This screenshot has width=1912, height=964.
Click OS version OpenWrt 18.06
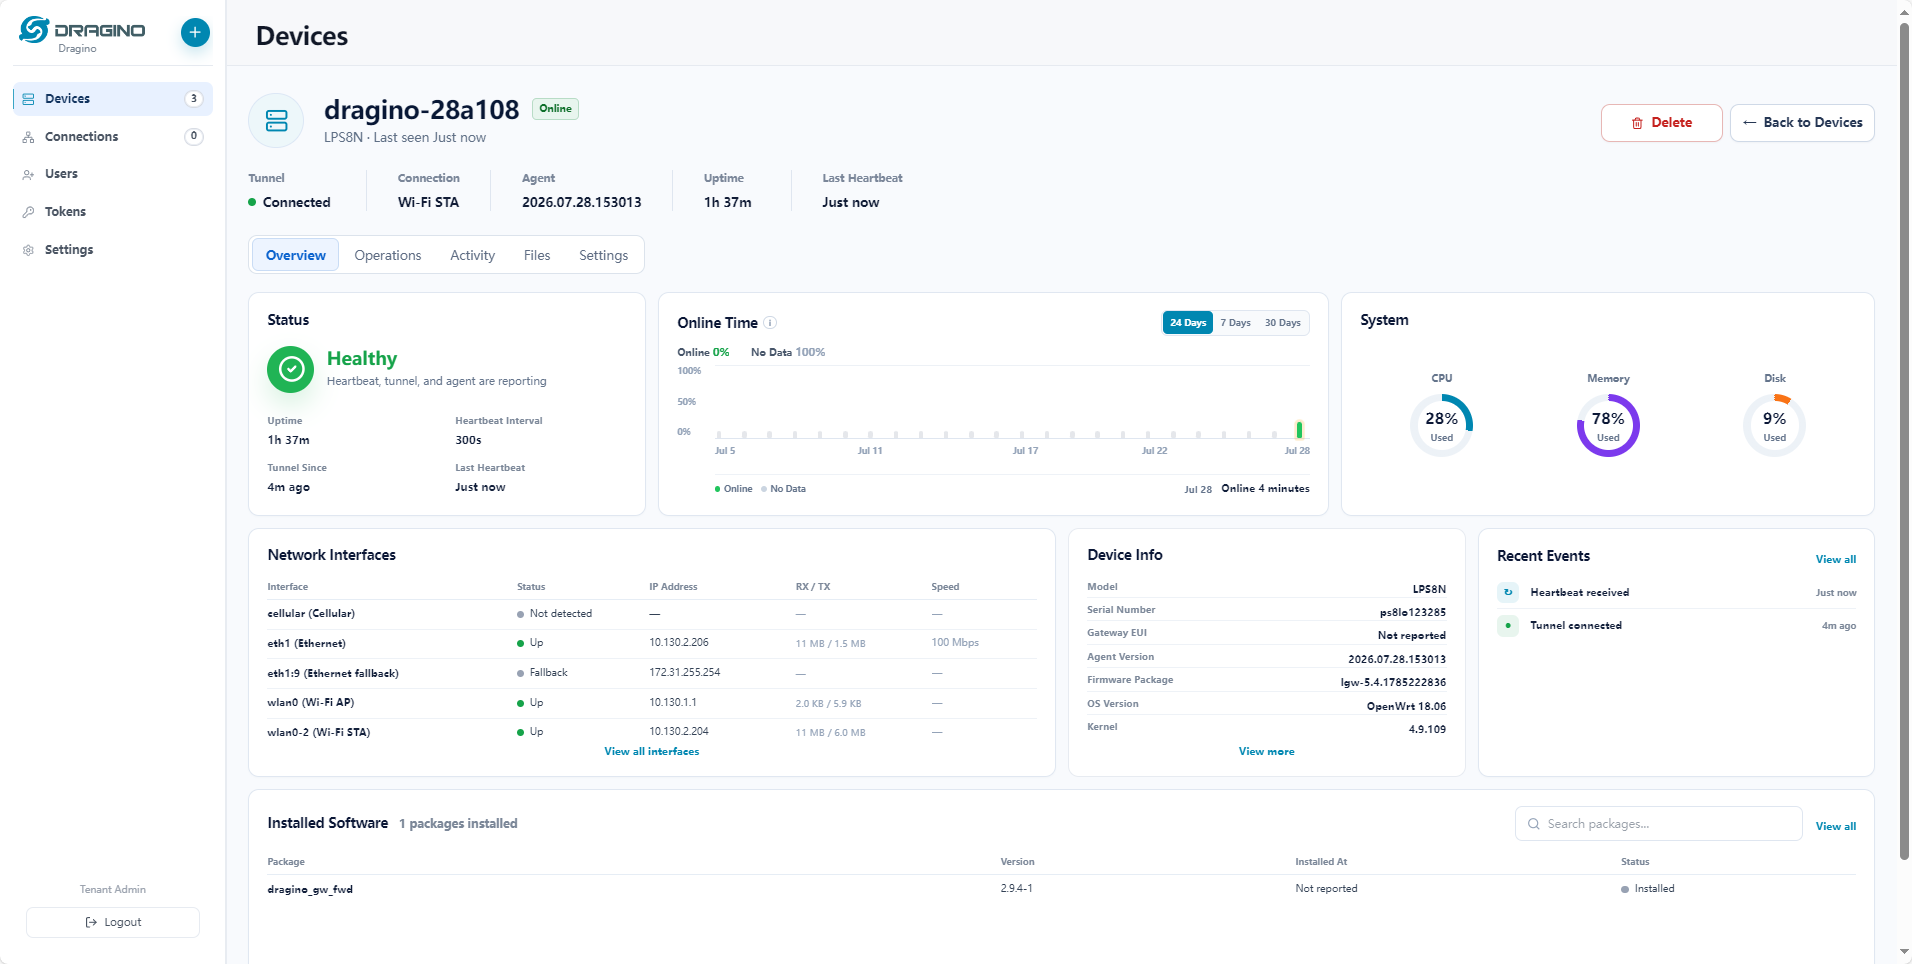coord(1406,707)
